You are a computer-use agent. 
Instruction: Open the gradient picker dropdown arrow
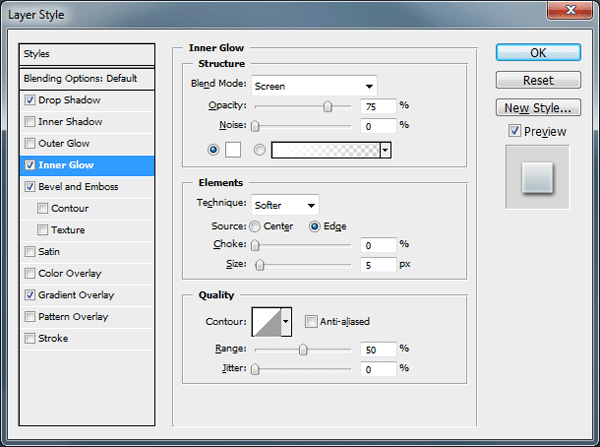point(386,150)
